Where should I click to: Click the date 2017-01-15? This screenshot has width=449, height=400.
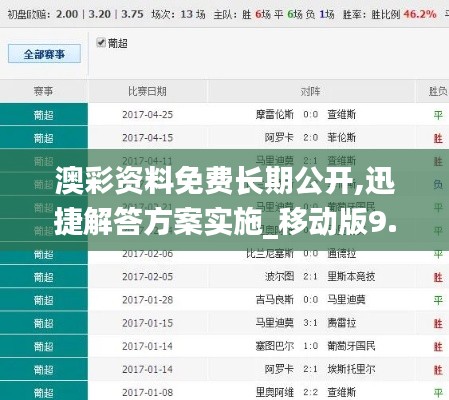[147, 323]
